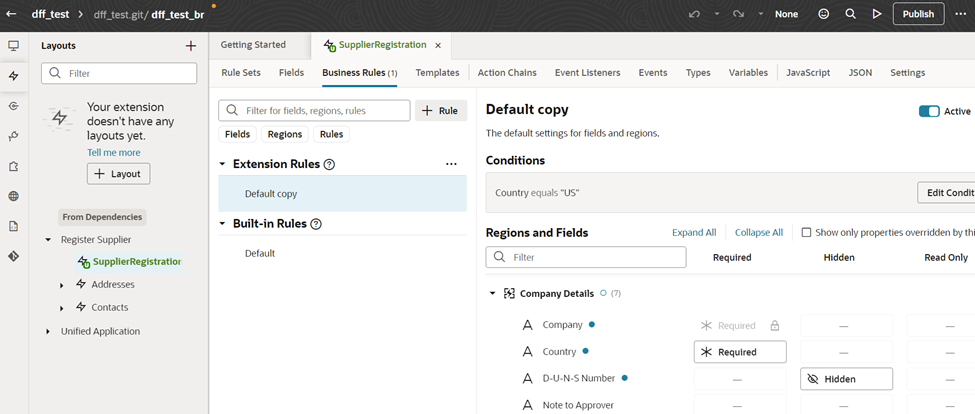975x414 pixels.
Task: Toggle Hidden for D-U-N-S Number field
Action: pos(846,379)
